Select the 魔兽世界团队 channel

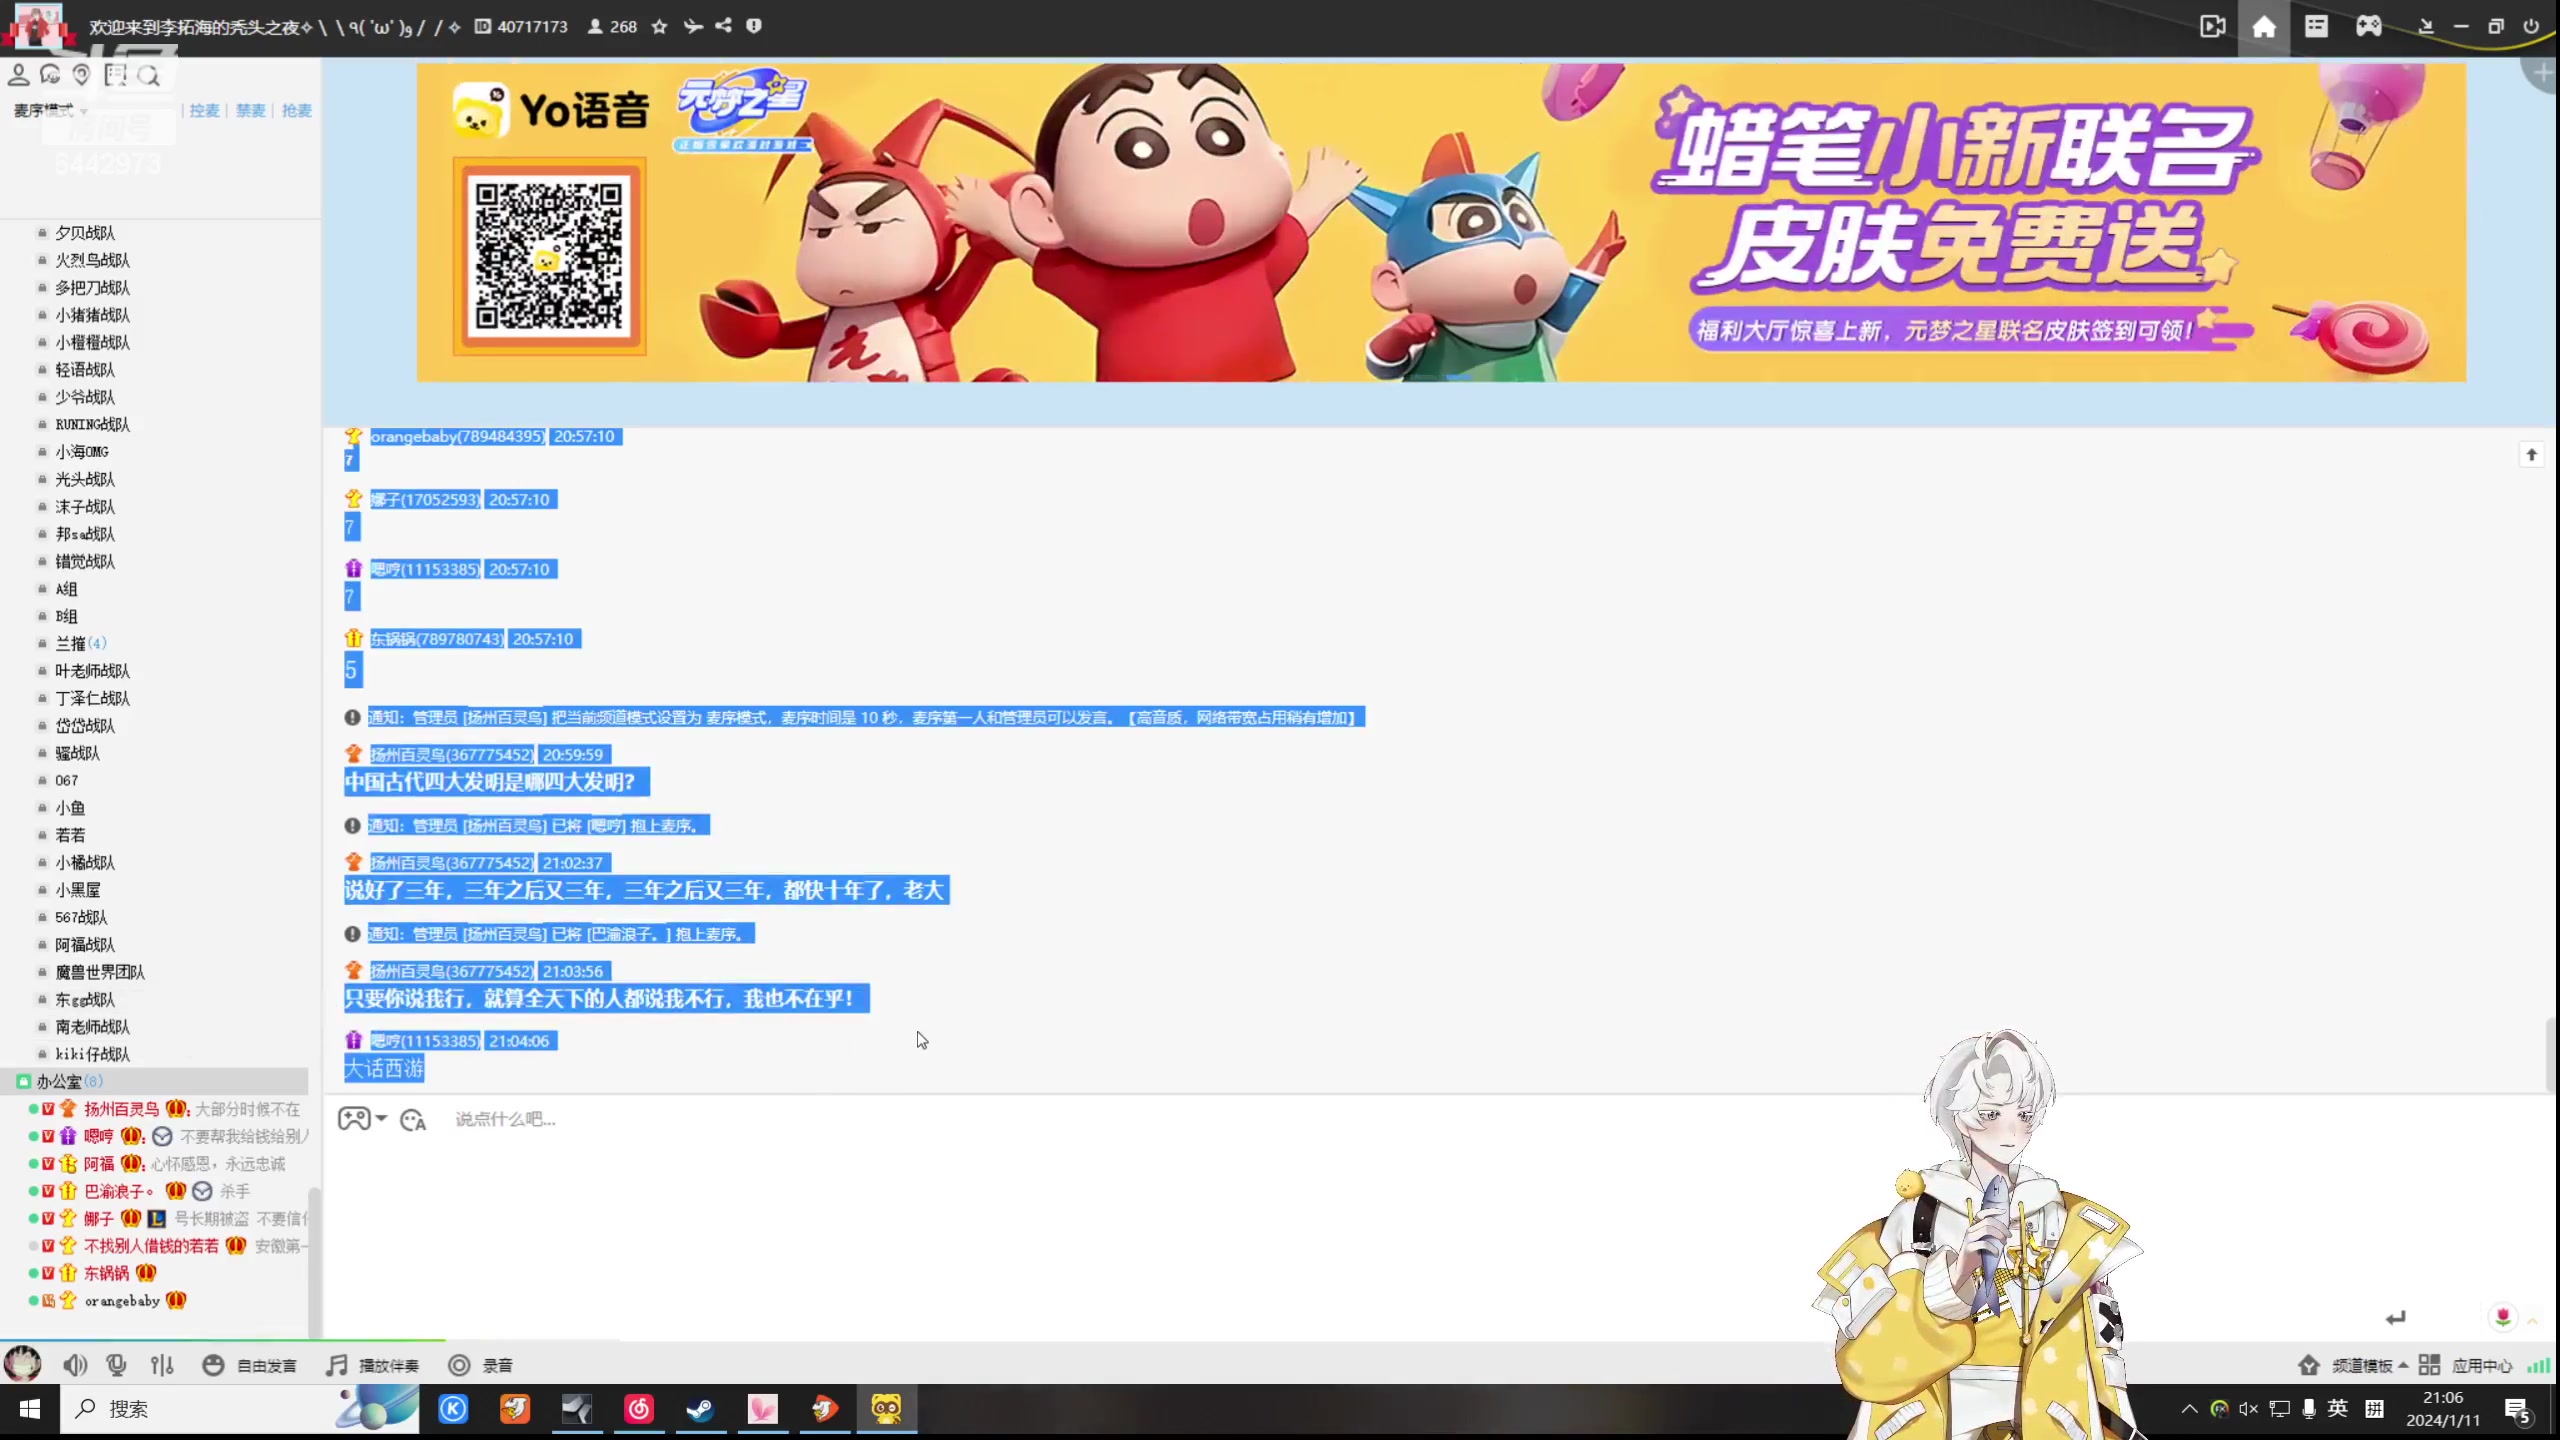click(x=100, y=972)
